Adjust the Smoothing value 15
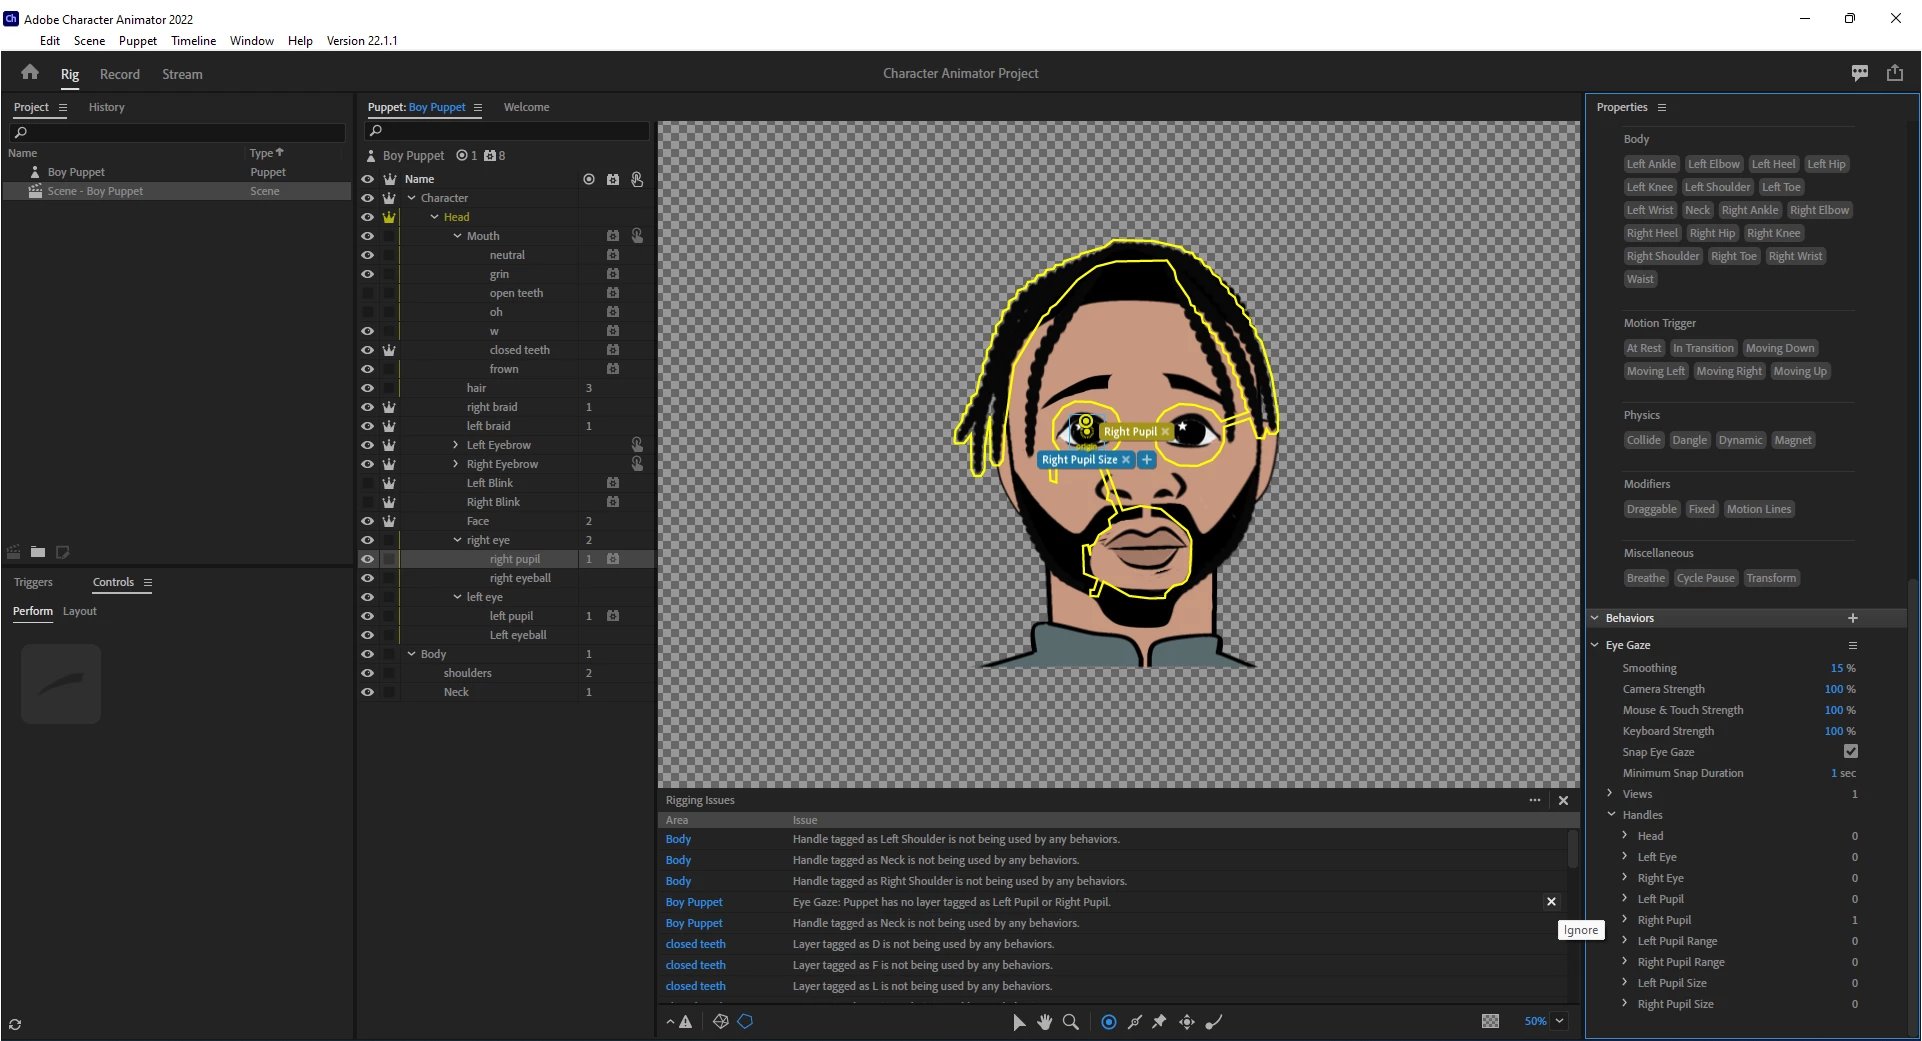 (1837, 668)
